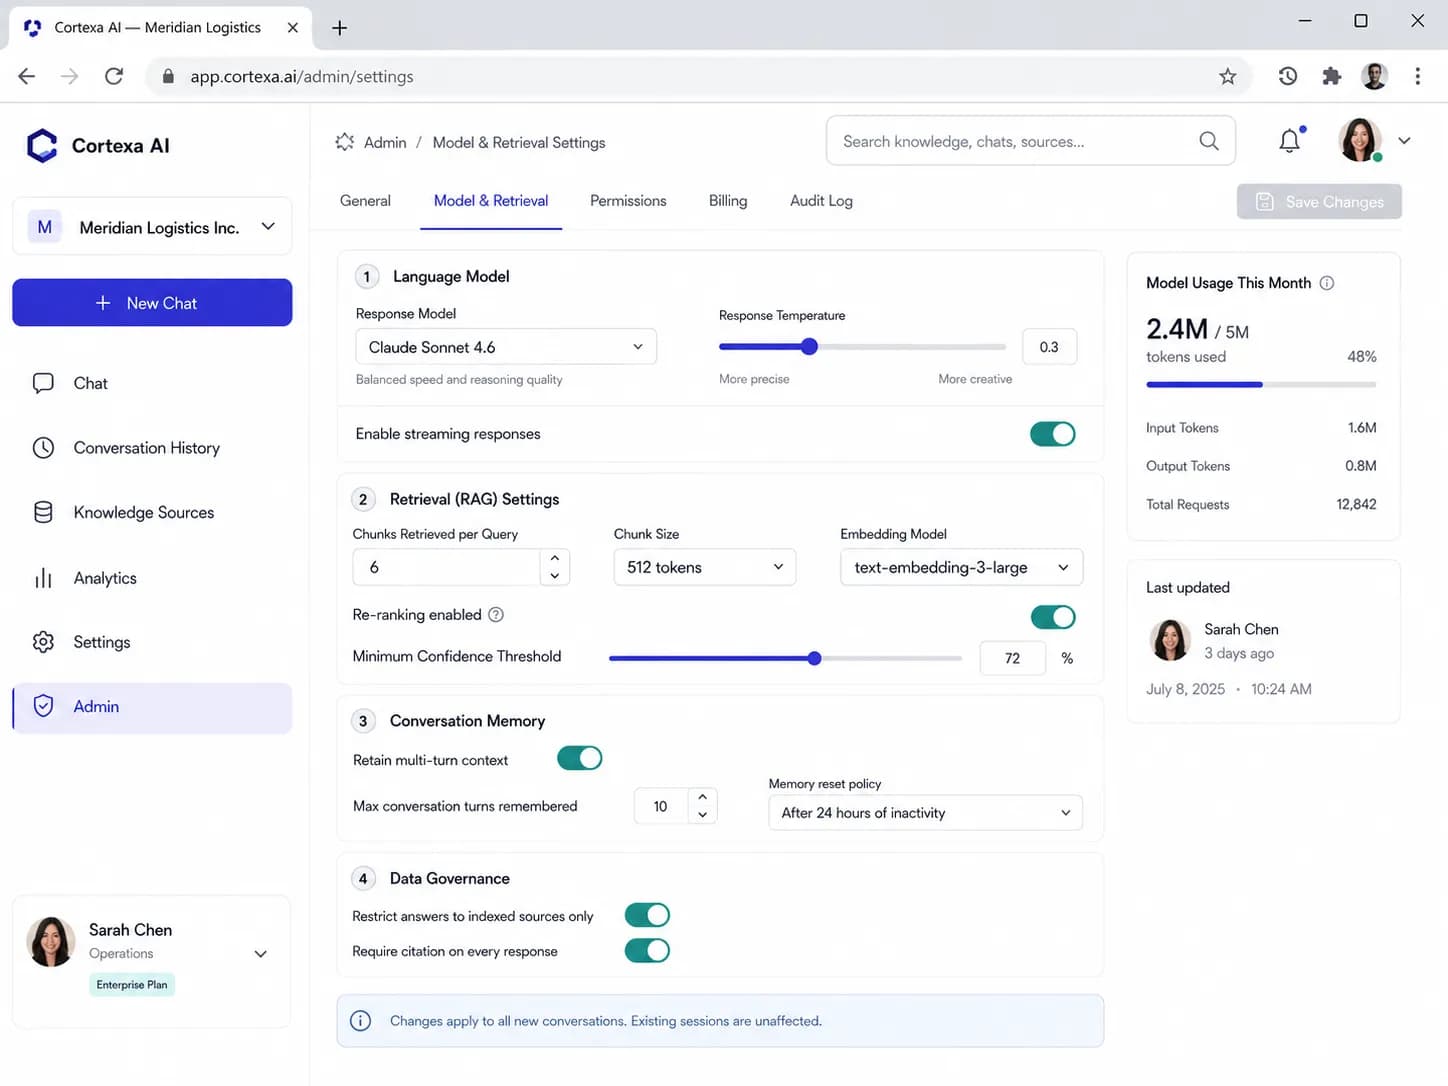The height and width of the screenshot is (1086, 1448).
Task: Toggle Re-ranking enabled switch
Action: [x=1053, y=617]
